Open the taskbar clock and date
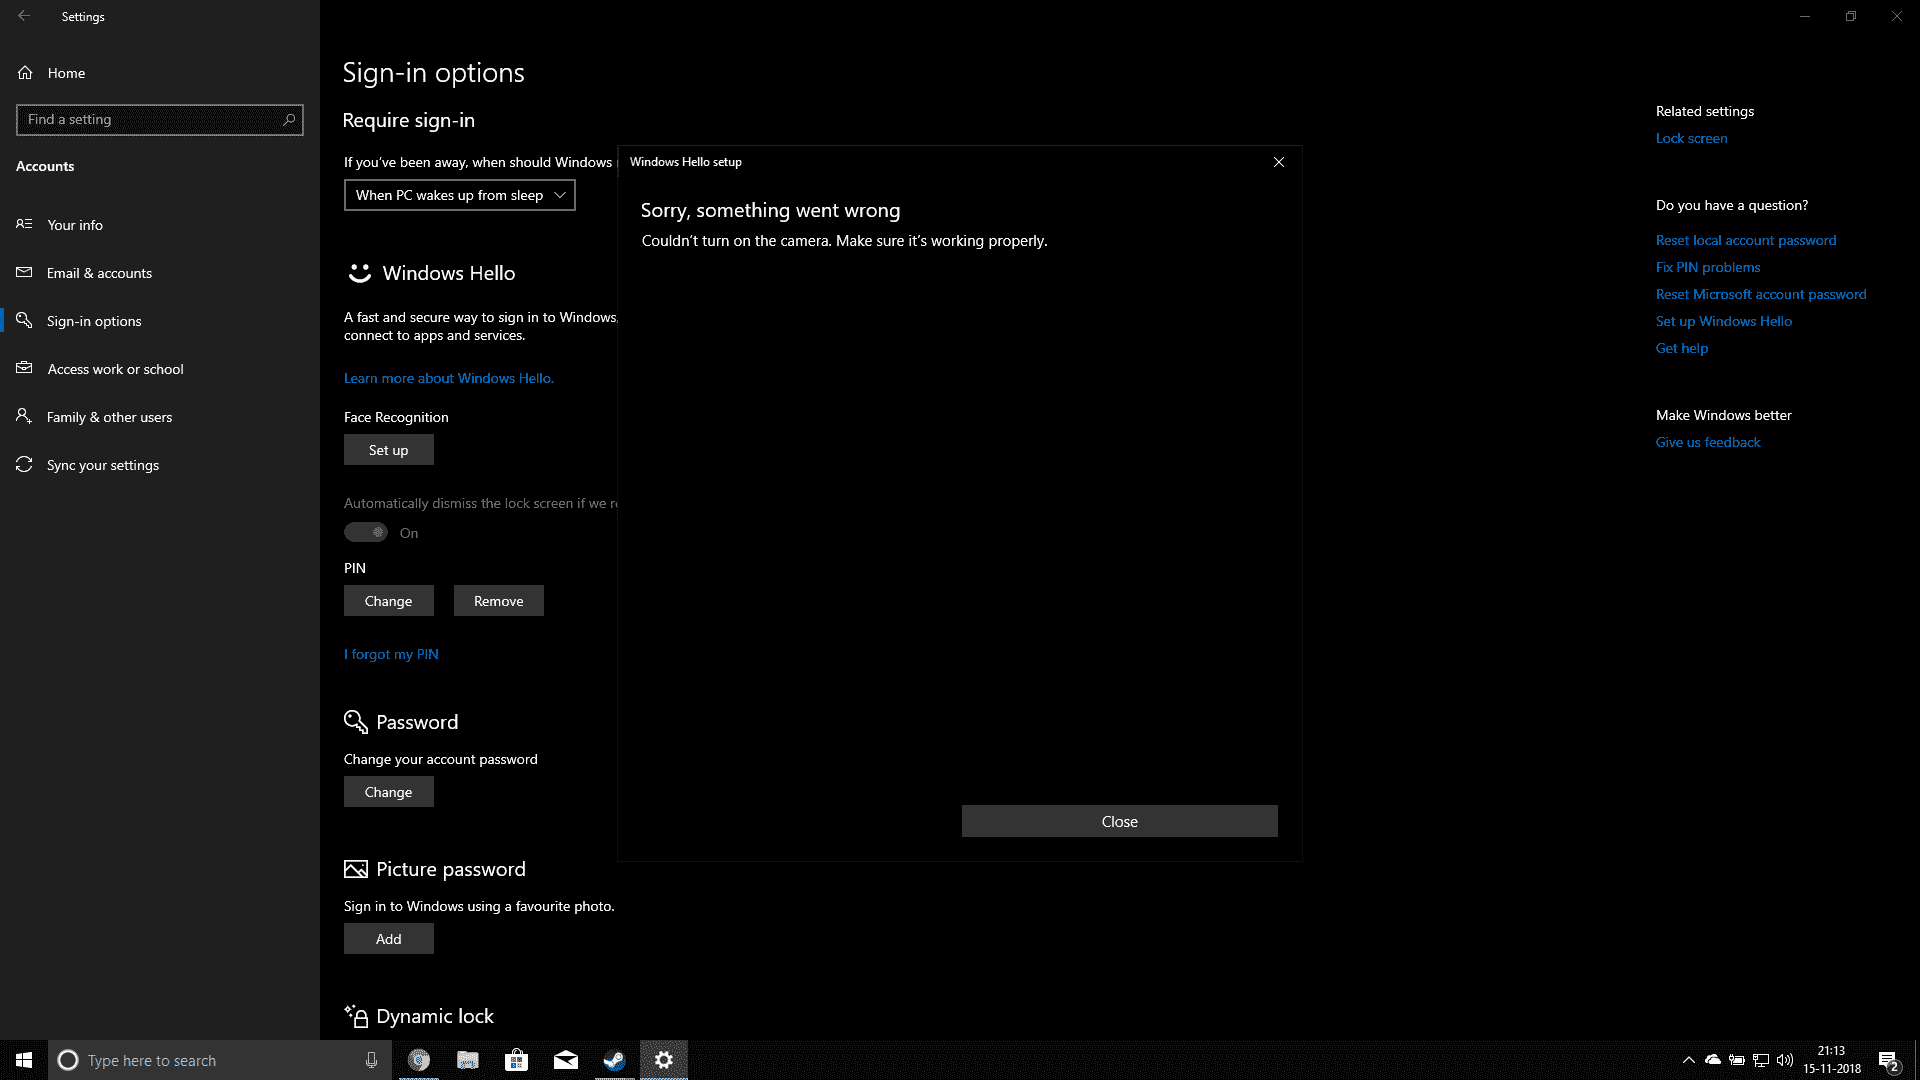Viewport: 1920px width, 1080px height. pyautogui.click(x=1832, y=1060)
